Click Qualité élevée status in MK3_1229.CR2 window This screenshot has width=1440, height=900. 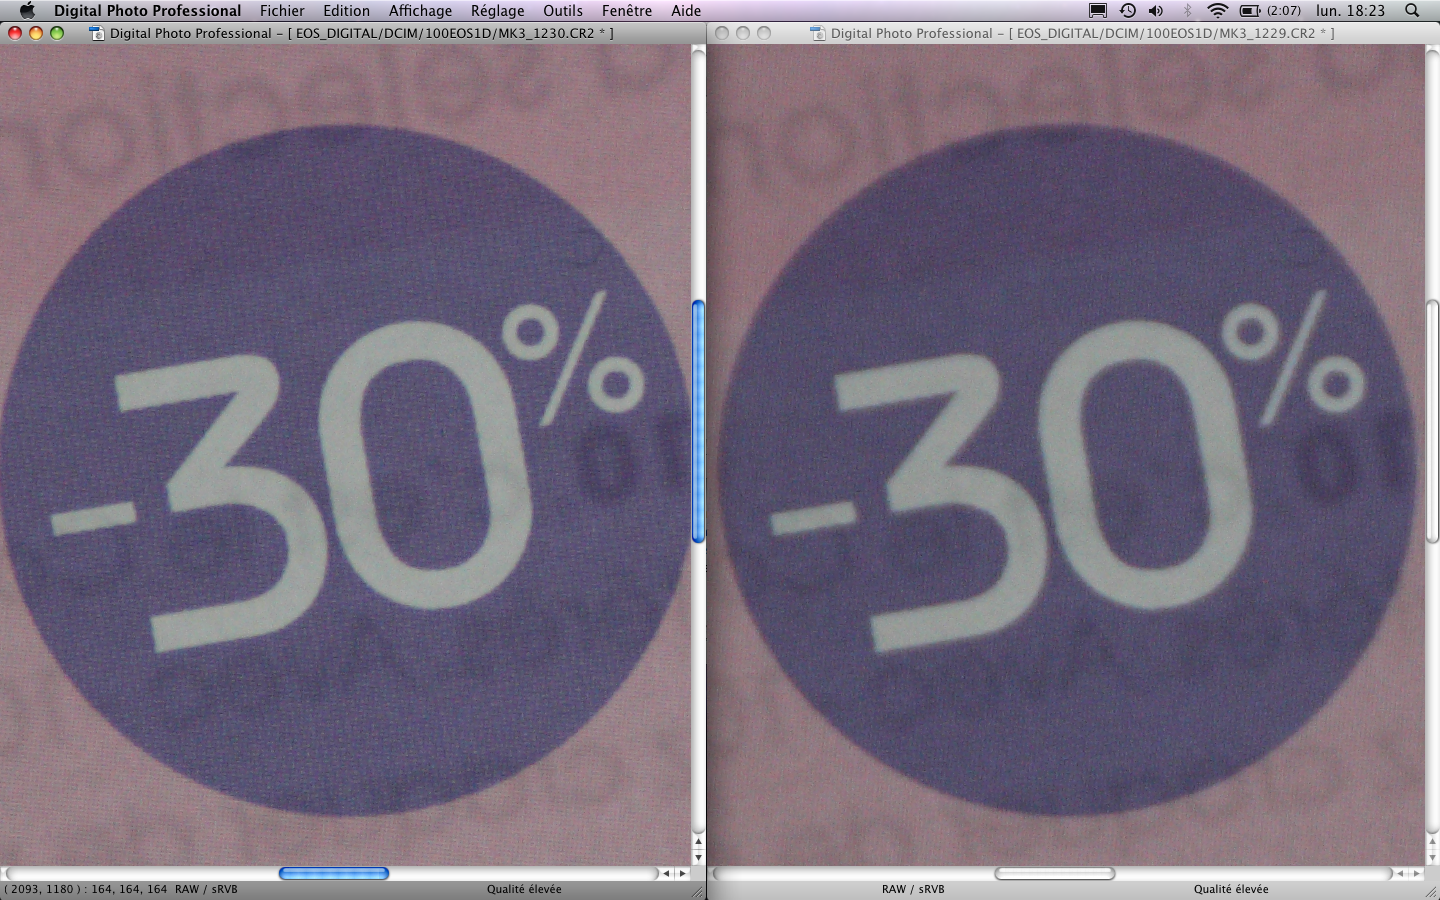point(1231,889)
